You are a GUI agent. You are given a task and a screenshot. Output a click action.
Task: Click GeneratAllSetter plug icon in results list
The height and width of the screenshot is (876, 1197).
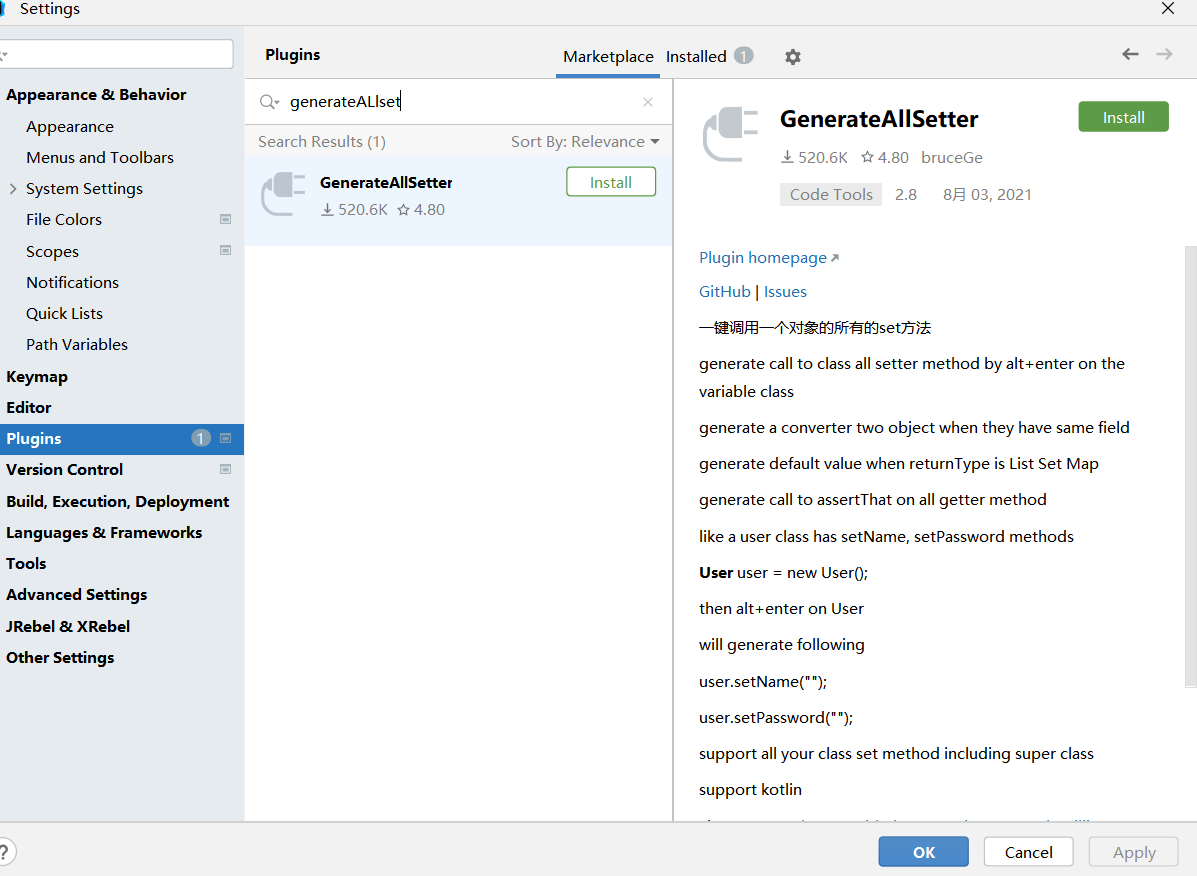[x=282, y=194]
